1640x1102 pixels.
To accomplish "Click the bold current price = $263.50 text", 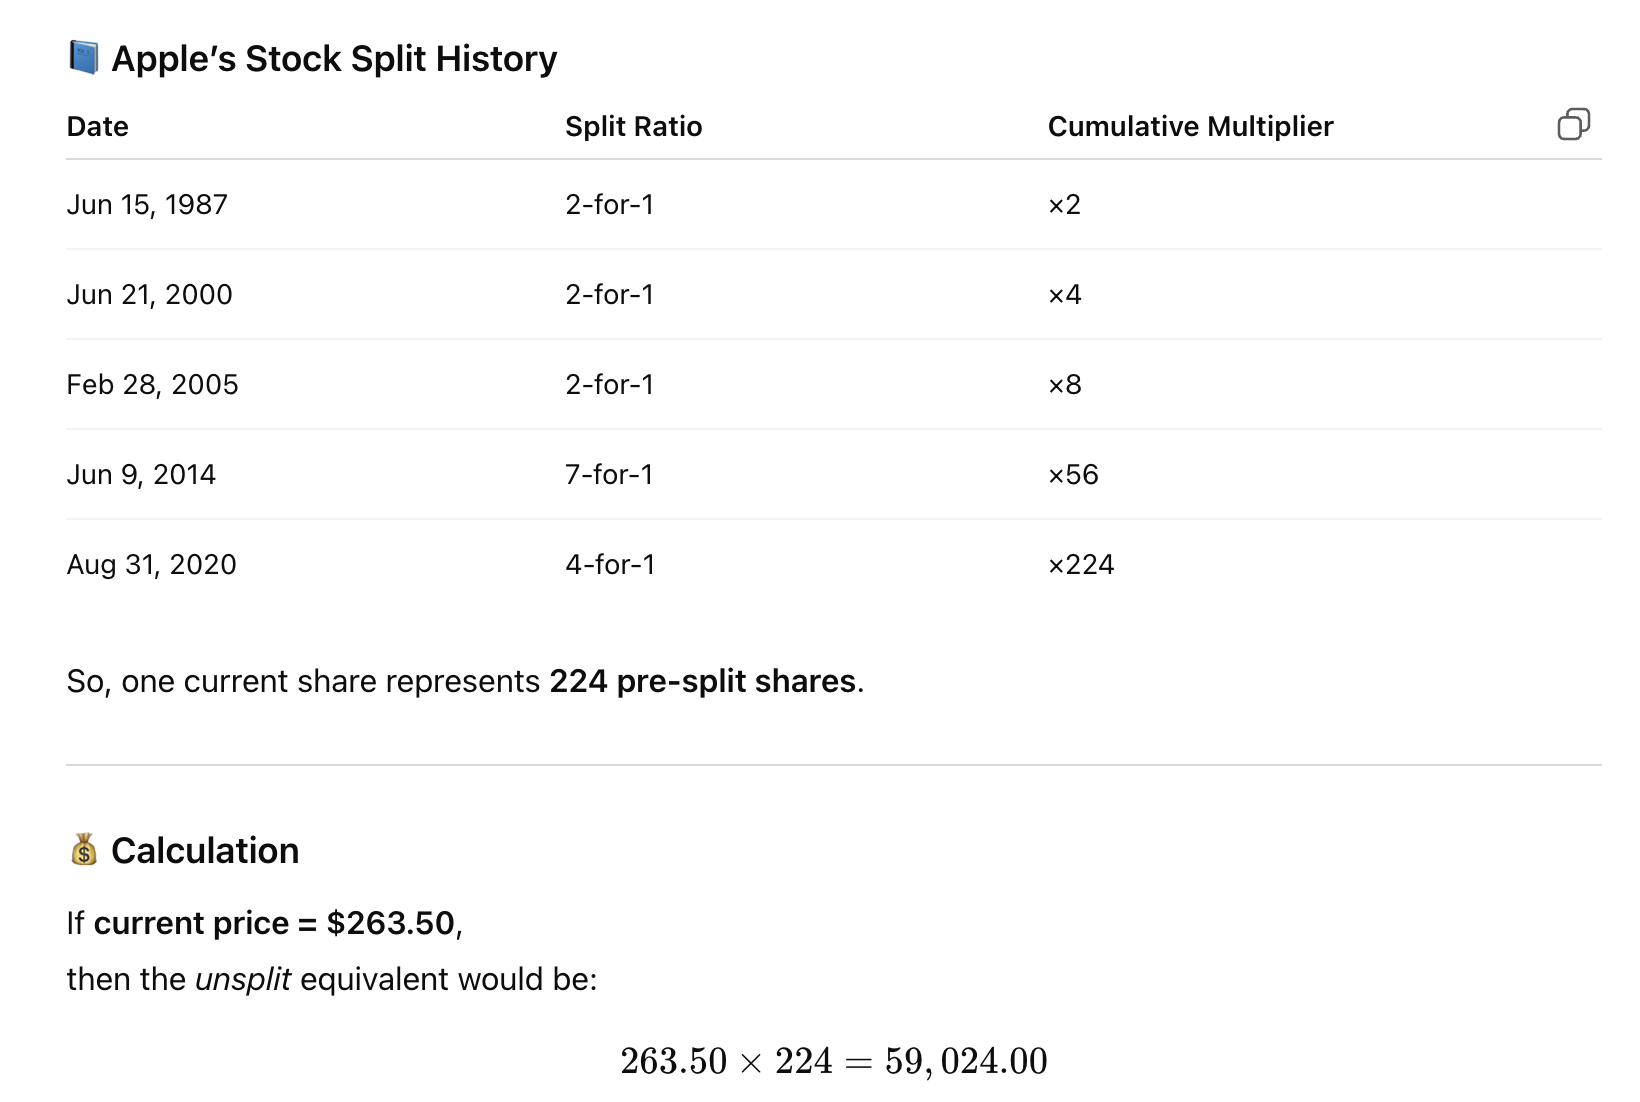I will pyautogui.click(x=274, y=923).
